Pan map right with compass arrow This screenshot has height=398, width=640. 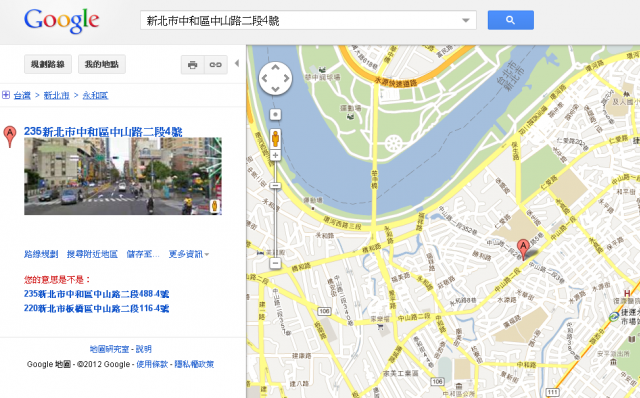point(287,78)
